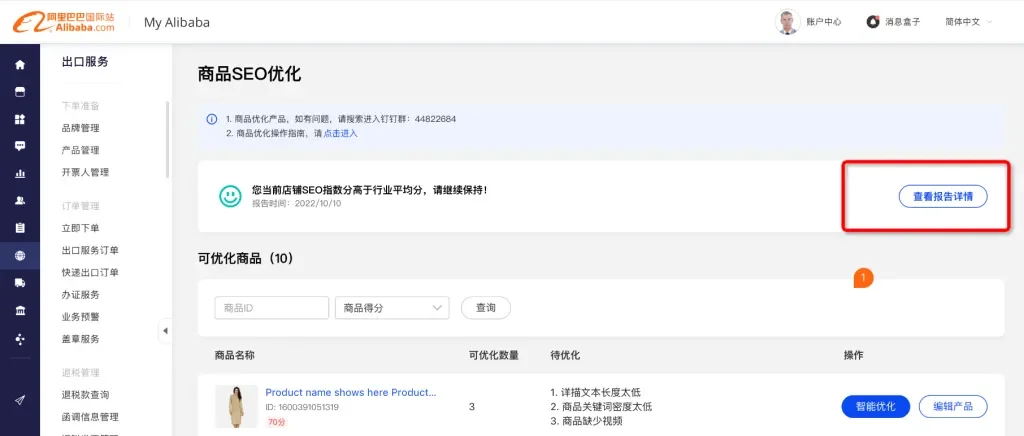Screen dimensions: 1024x436
Task: Collapse the side menu with arrow handle
Action: pyautogui.click(x=165, y=331)
